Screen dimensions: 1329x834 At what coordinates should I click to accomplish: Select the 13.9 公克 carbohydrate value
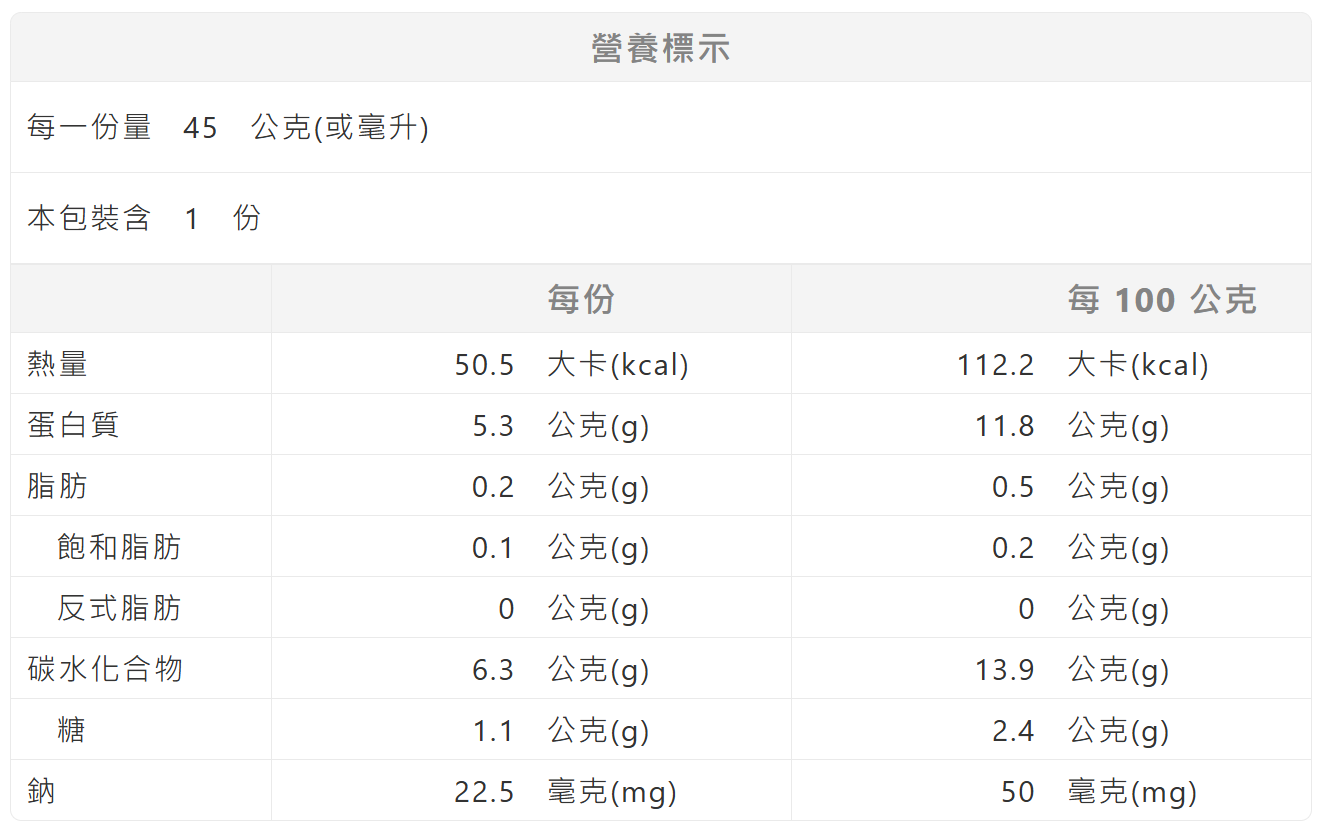coord(1072,670)
